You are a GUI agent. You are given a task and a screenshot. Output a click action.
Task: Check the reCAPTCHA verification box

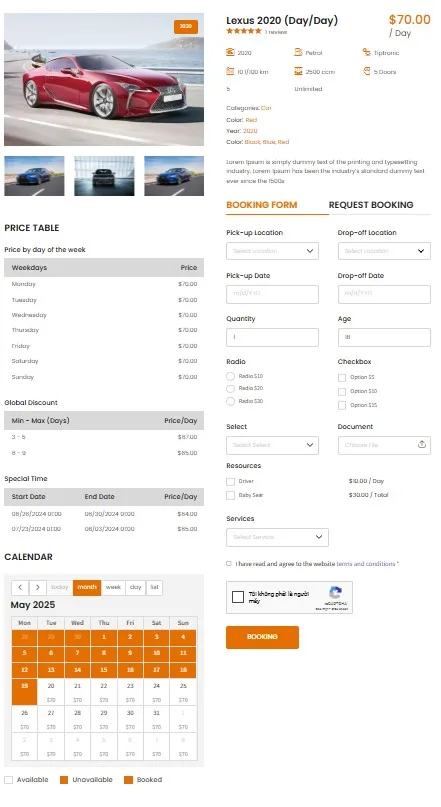238,597
